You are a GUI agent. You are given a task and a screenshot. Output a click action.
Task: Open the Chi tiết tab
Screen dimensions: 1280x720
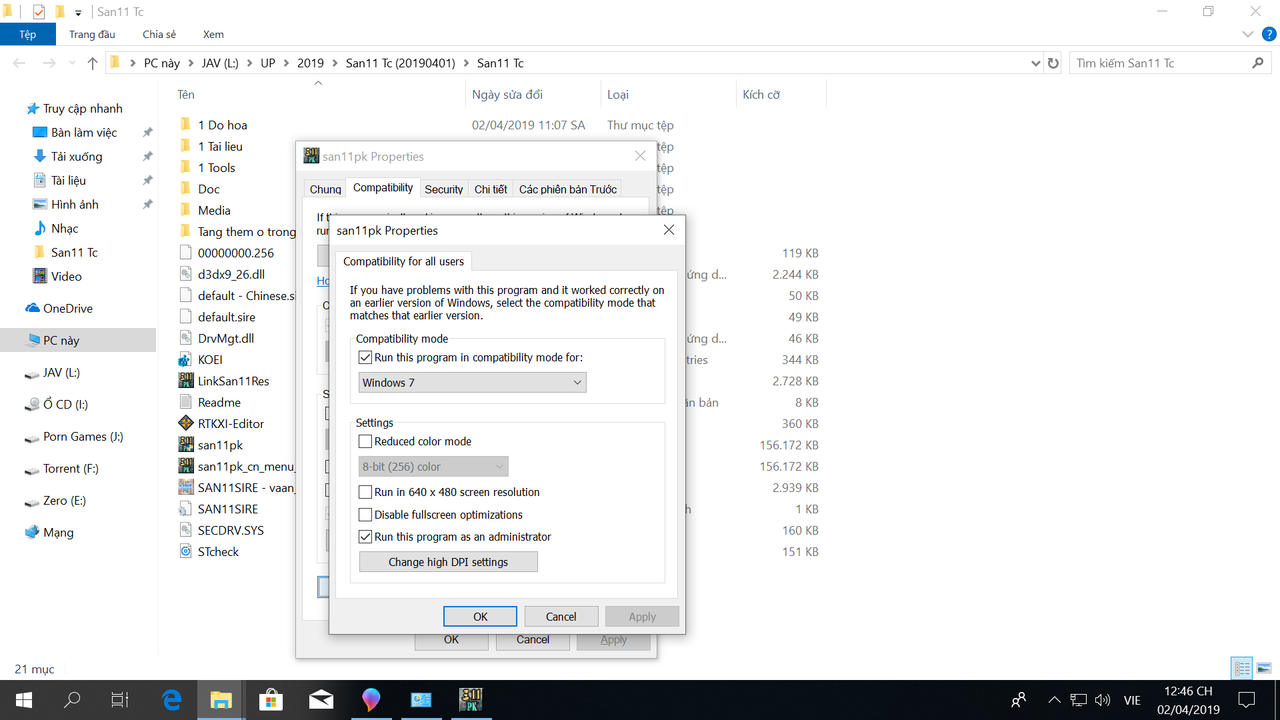point(490,189)
